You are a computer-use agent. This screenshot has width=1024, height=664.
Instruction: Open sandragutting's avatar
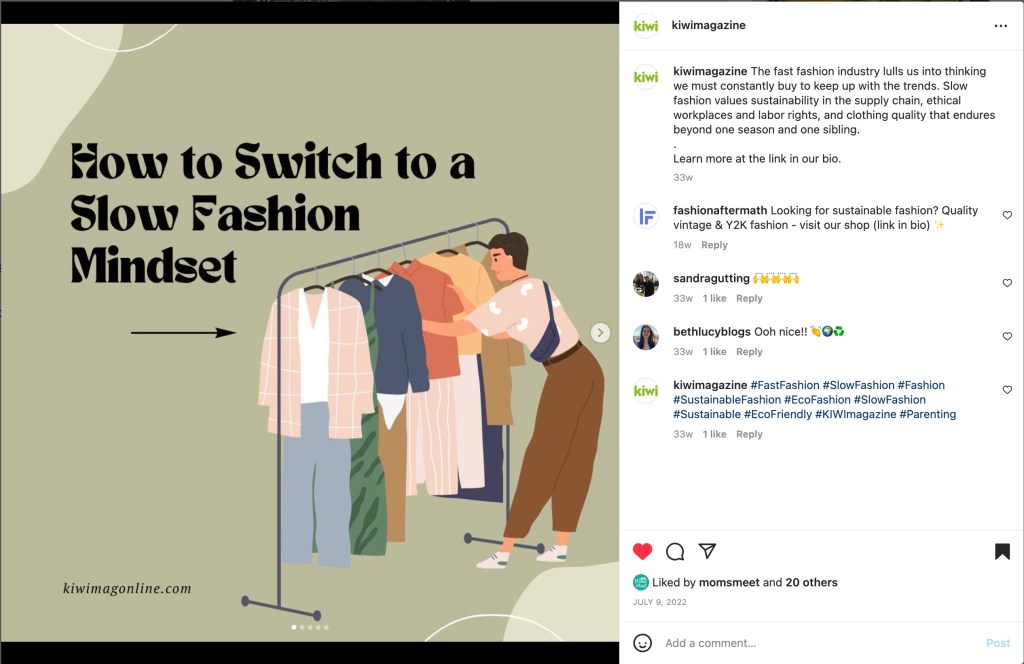click(646, 284)
